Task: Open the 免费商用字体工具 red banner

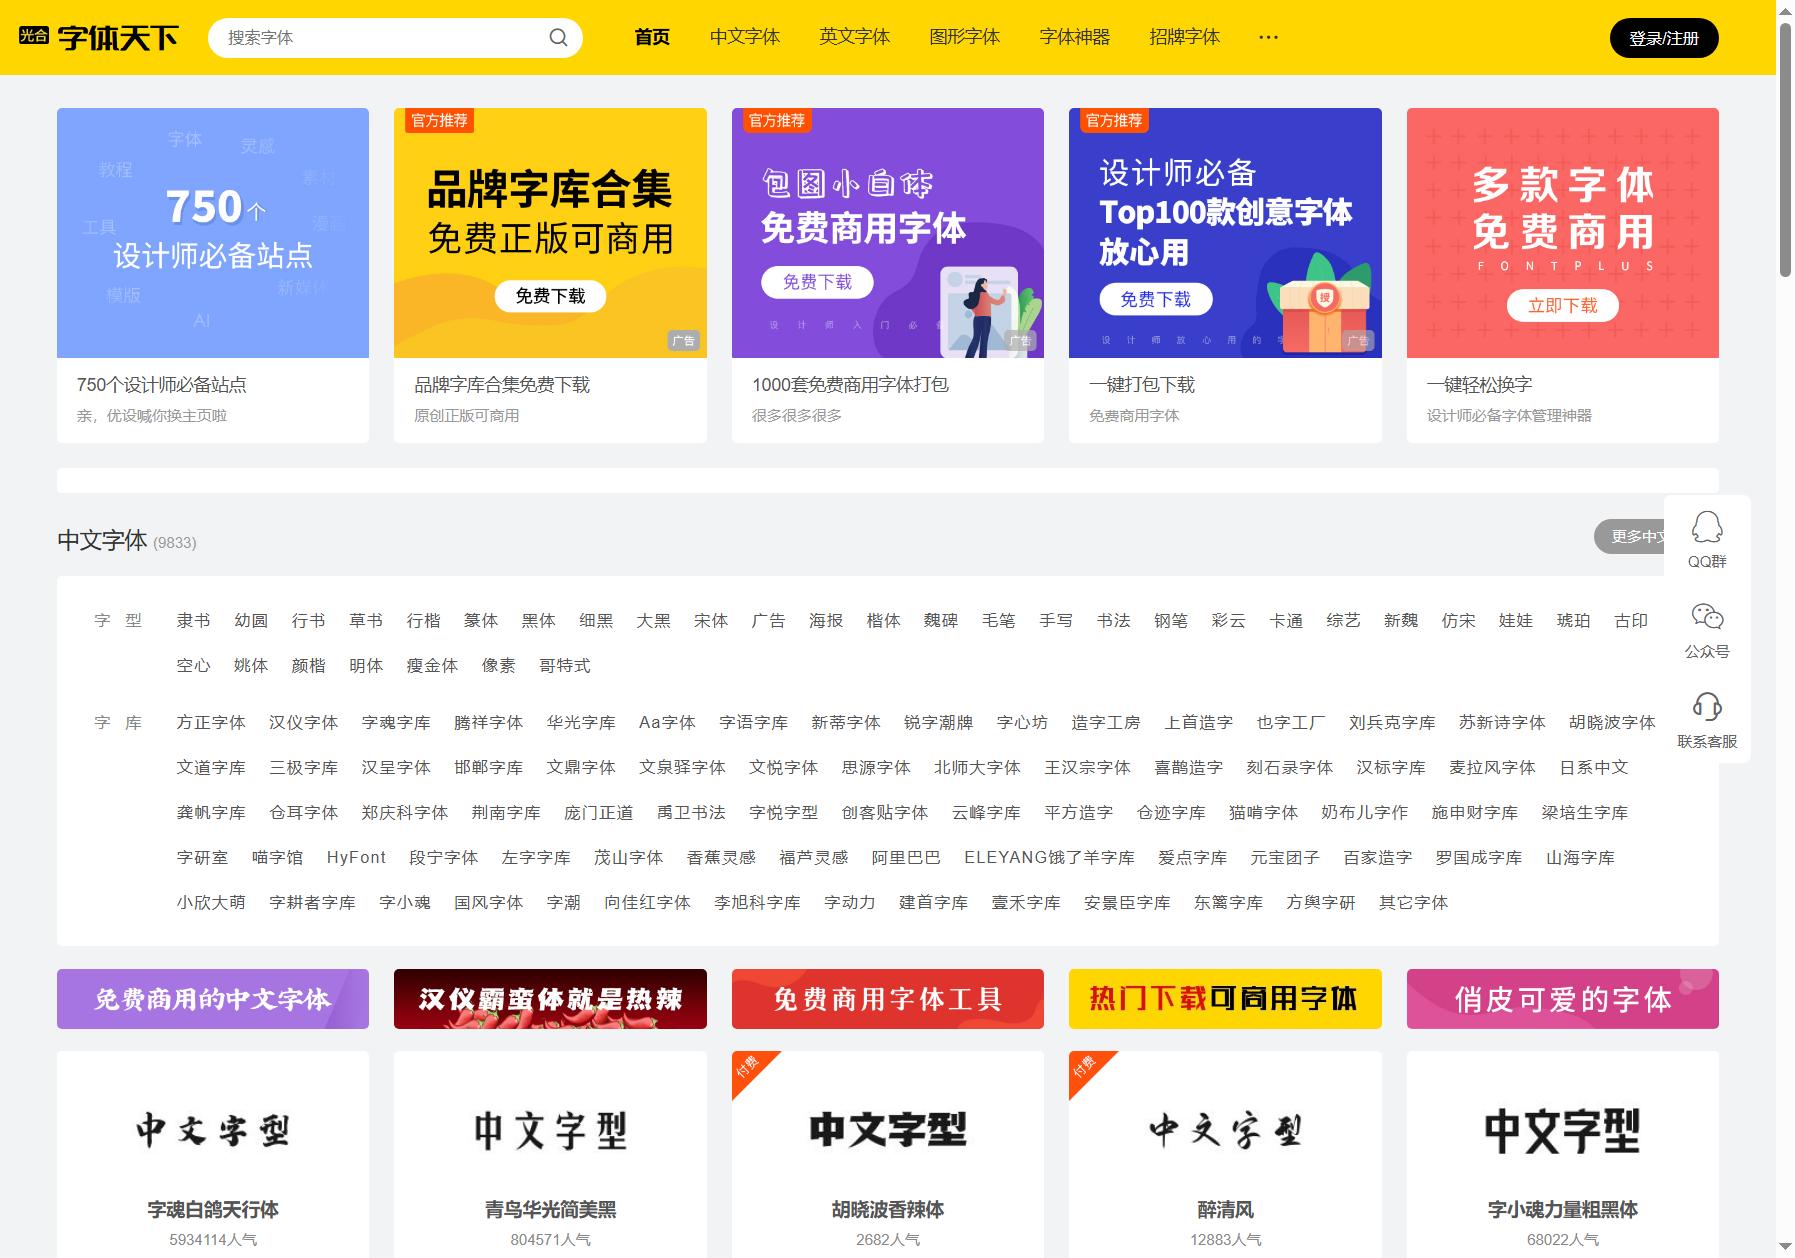Action: click(x=888, y=999)
